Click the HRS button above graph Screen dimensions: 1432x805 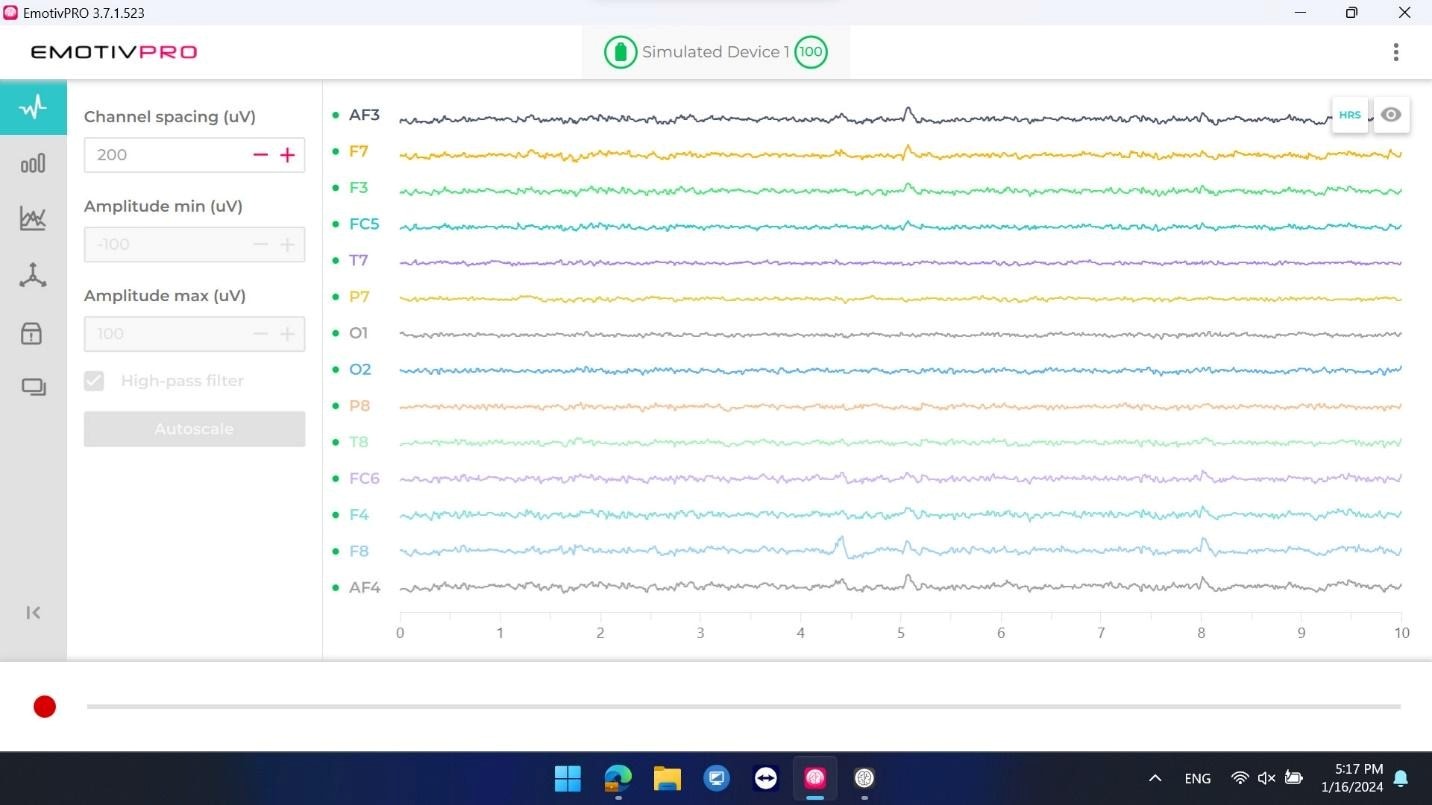[x=1349, y=115]
